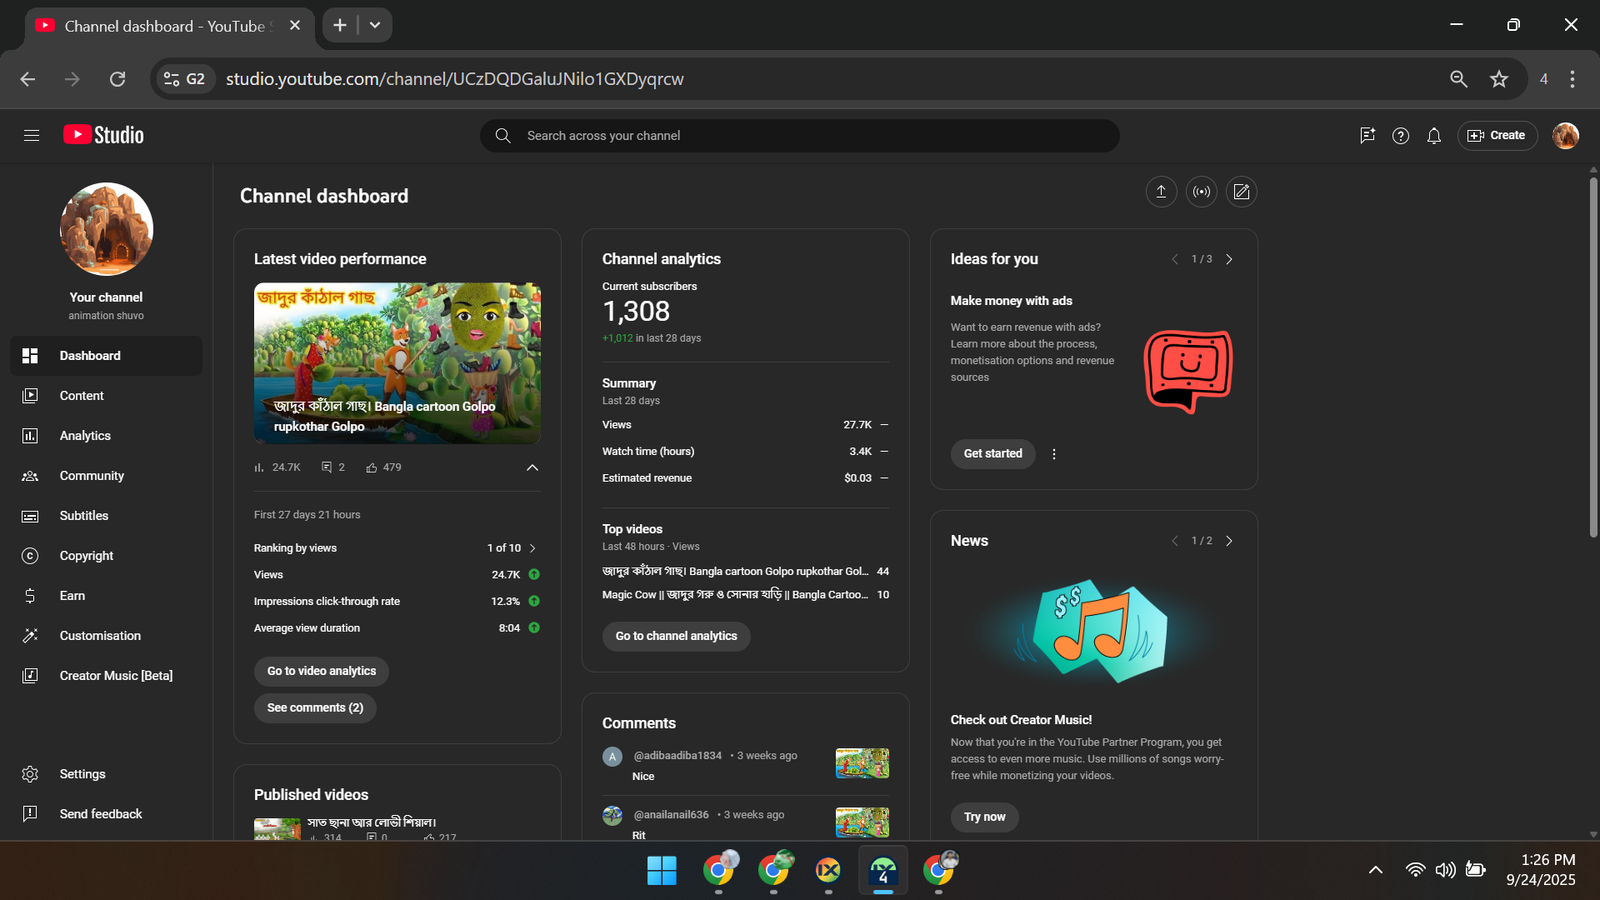The height and width of the screenshot is (900, 1600).
Task: Expand Ranking by views details arrow
Action: coord(533,548)
